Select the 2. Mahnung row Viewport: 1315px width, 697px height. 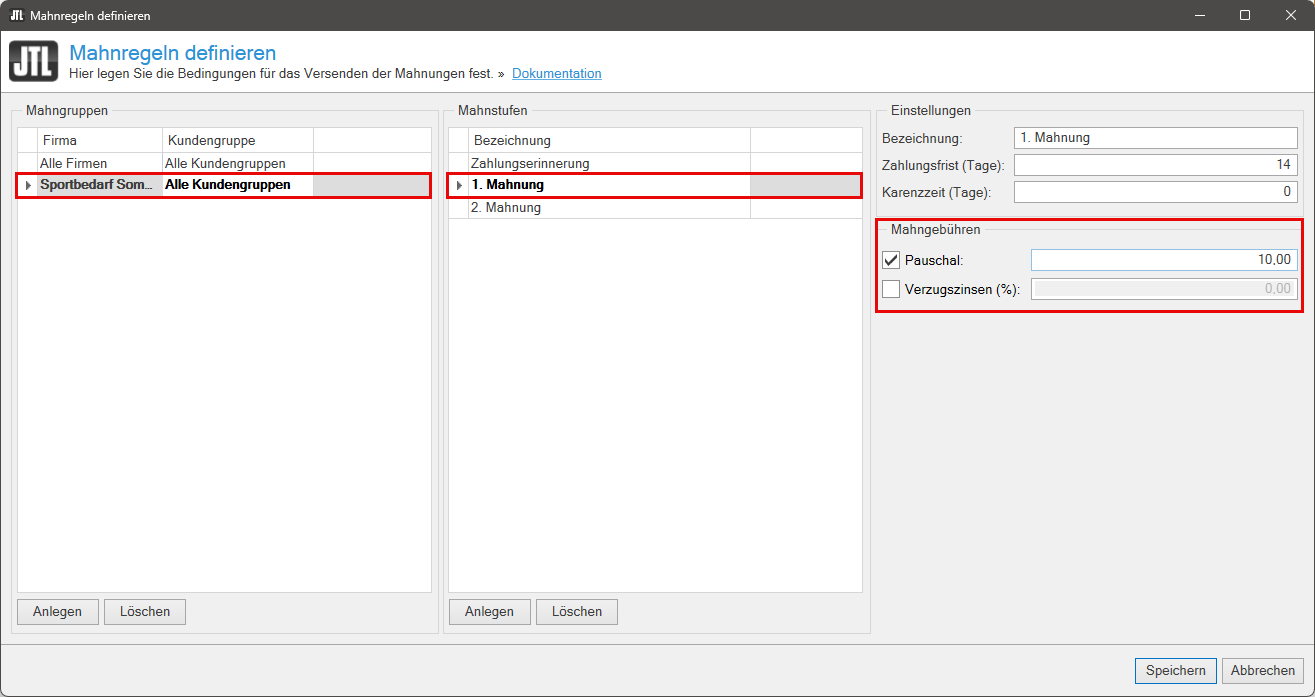pyautogui.click(x=506, y=208)
